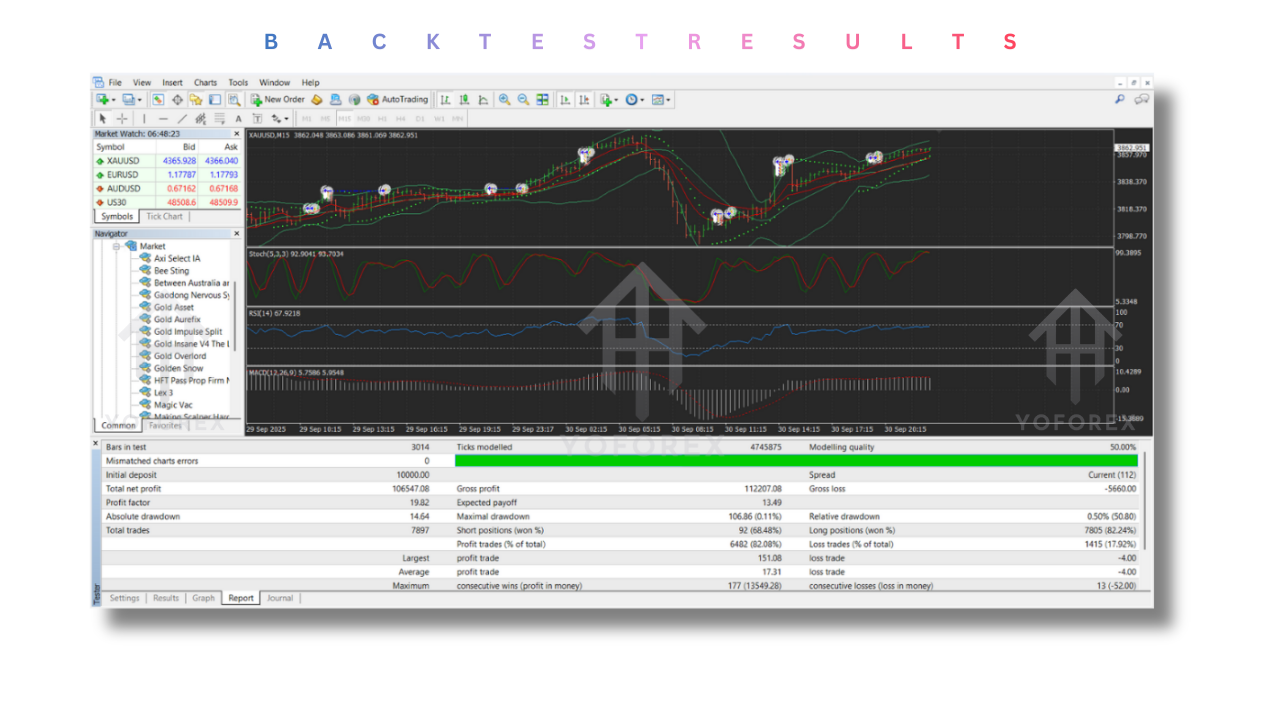Open the new chart dropdown arrow
1280x720 pixels.
[114, 100]
